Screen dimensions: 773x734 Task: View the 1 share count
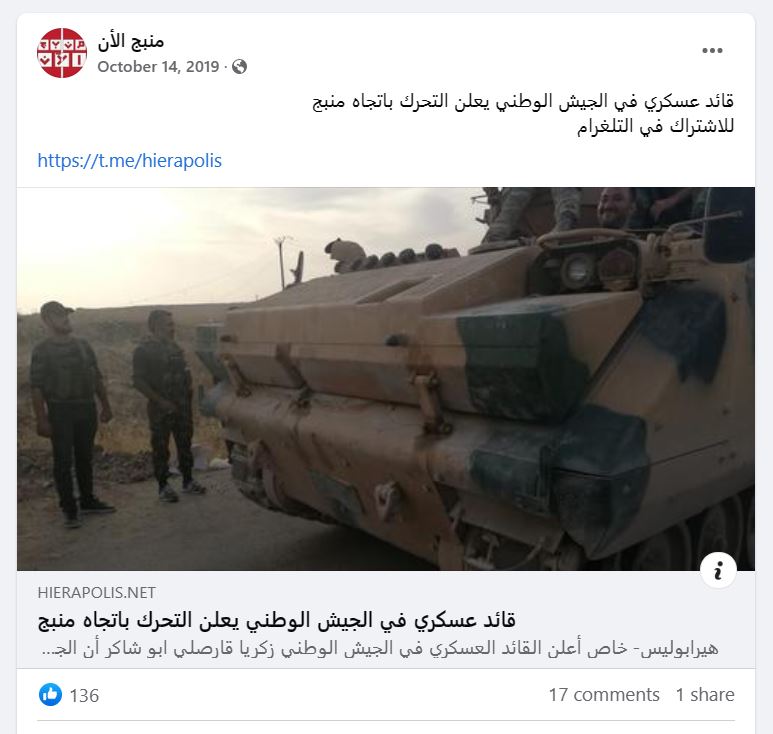click(x=705, y=695)
